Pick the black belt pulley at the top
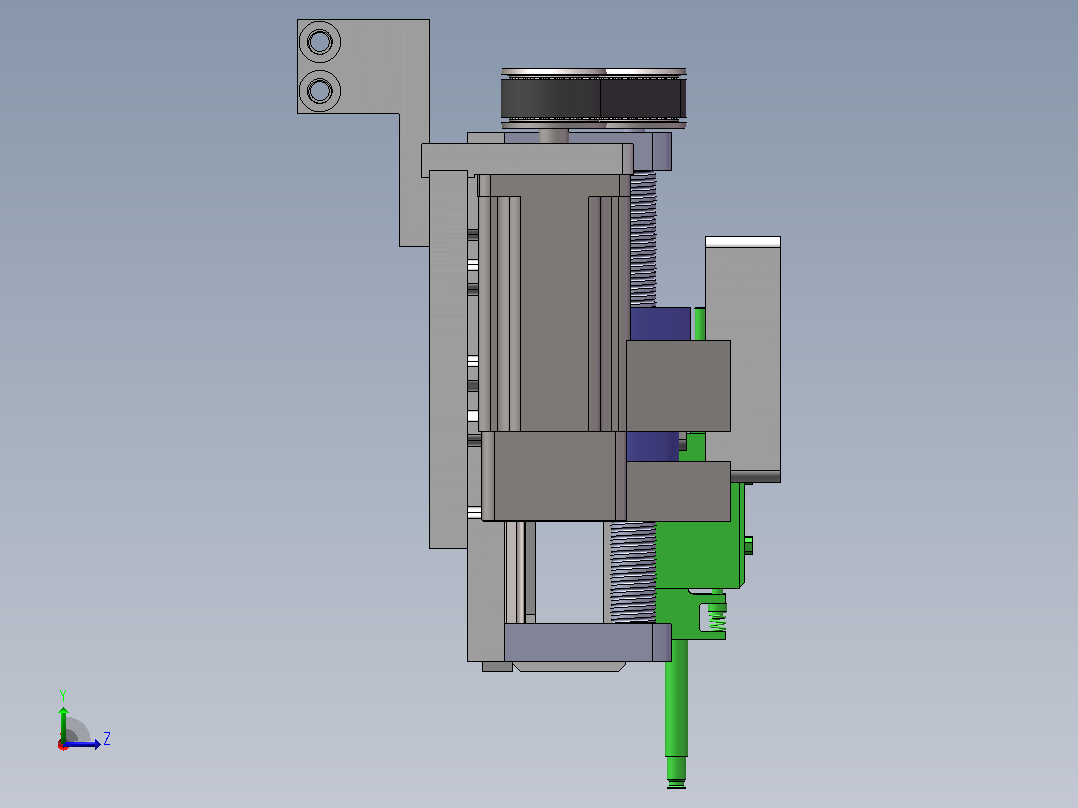Screen dimensions: 1078x808 (594, 98)
